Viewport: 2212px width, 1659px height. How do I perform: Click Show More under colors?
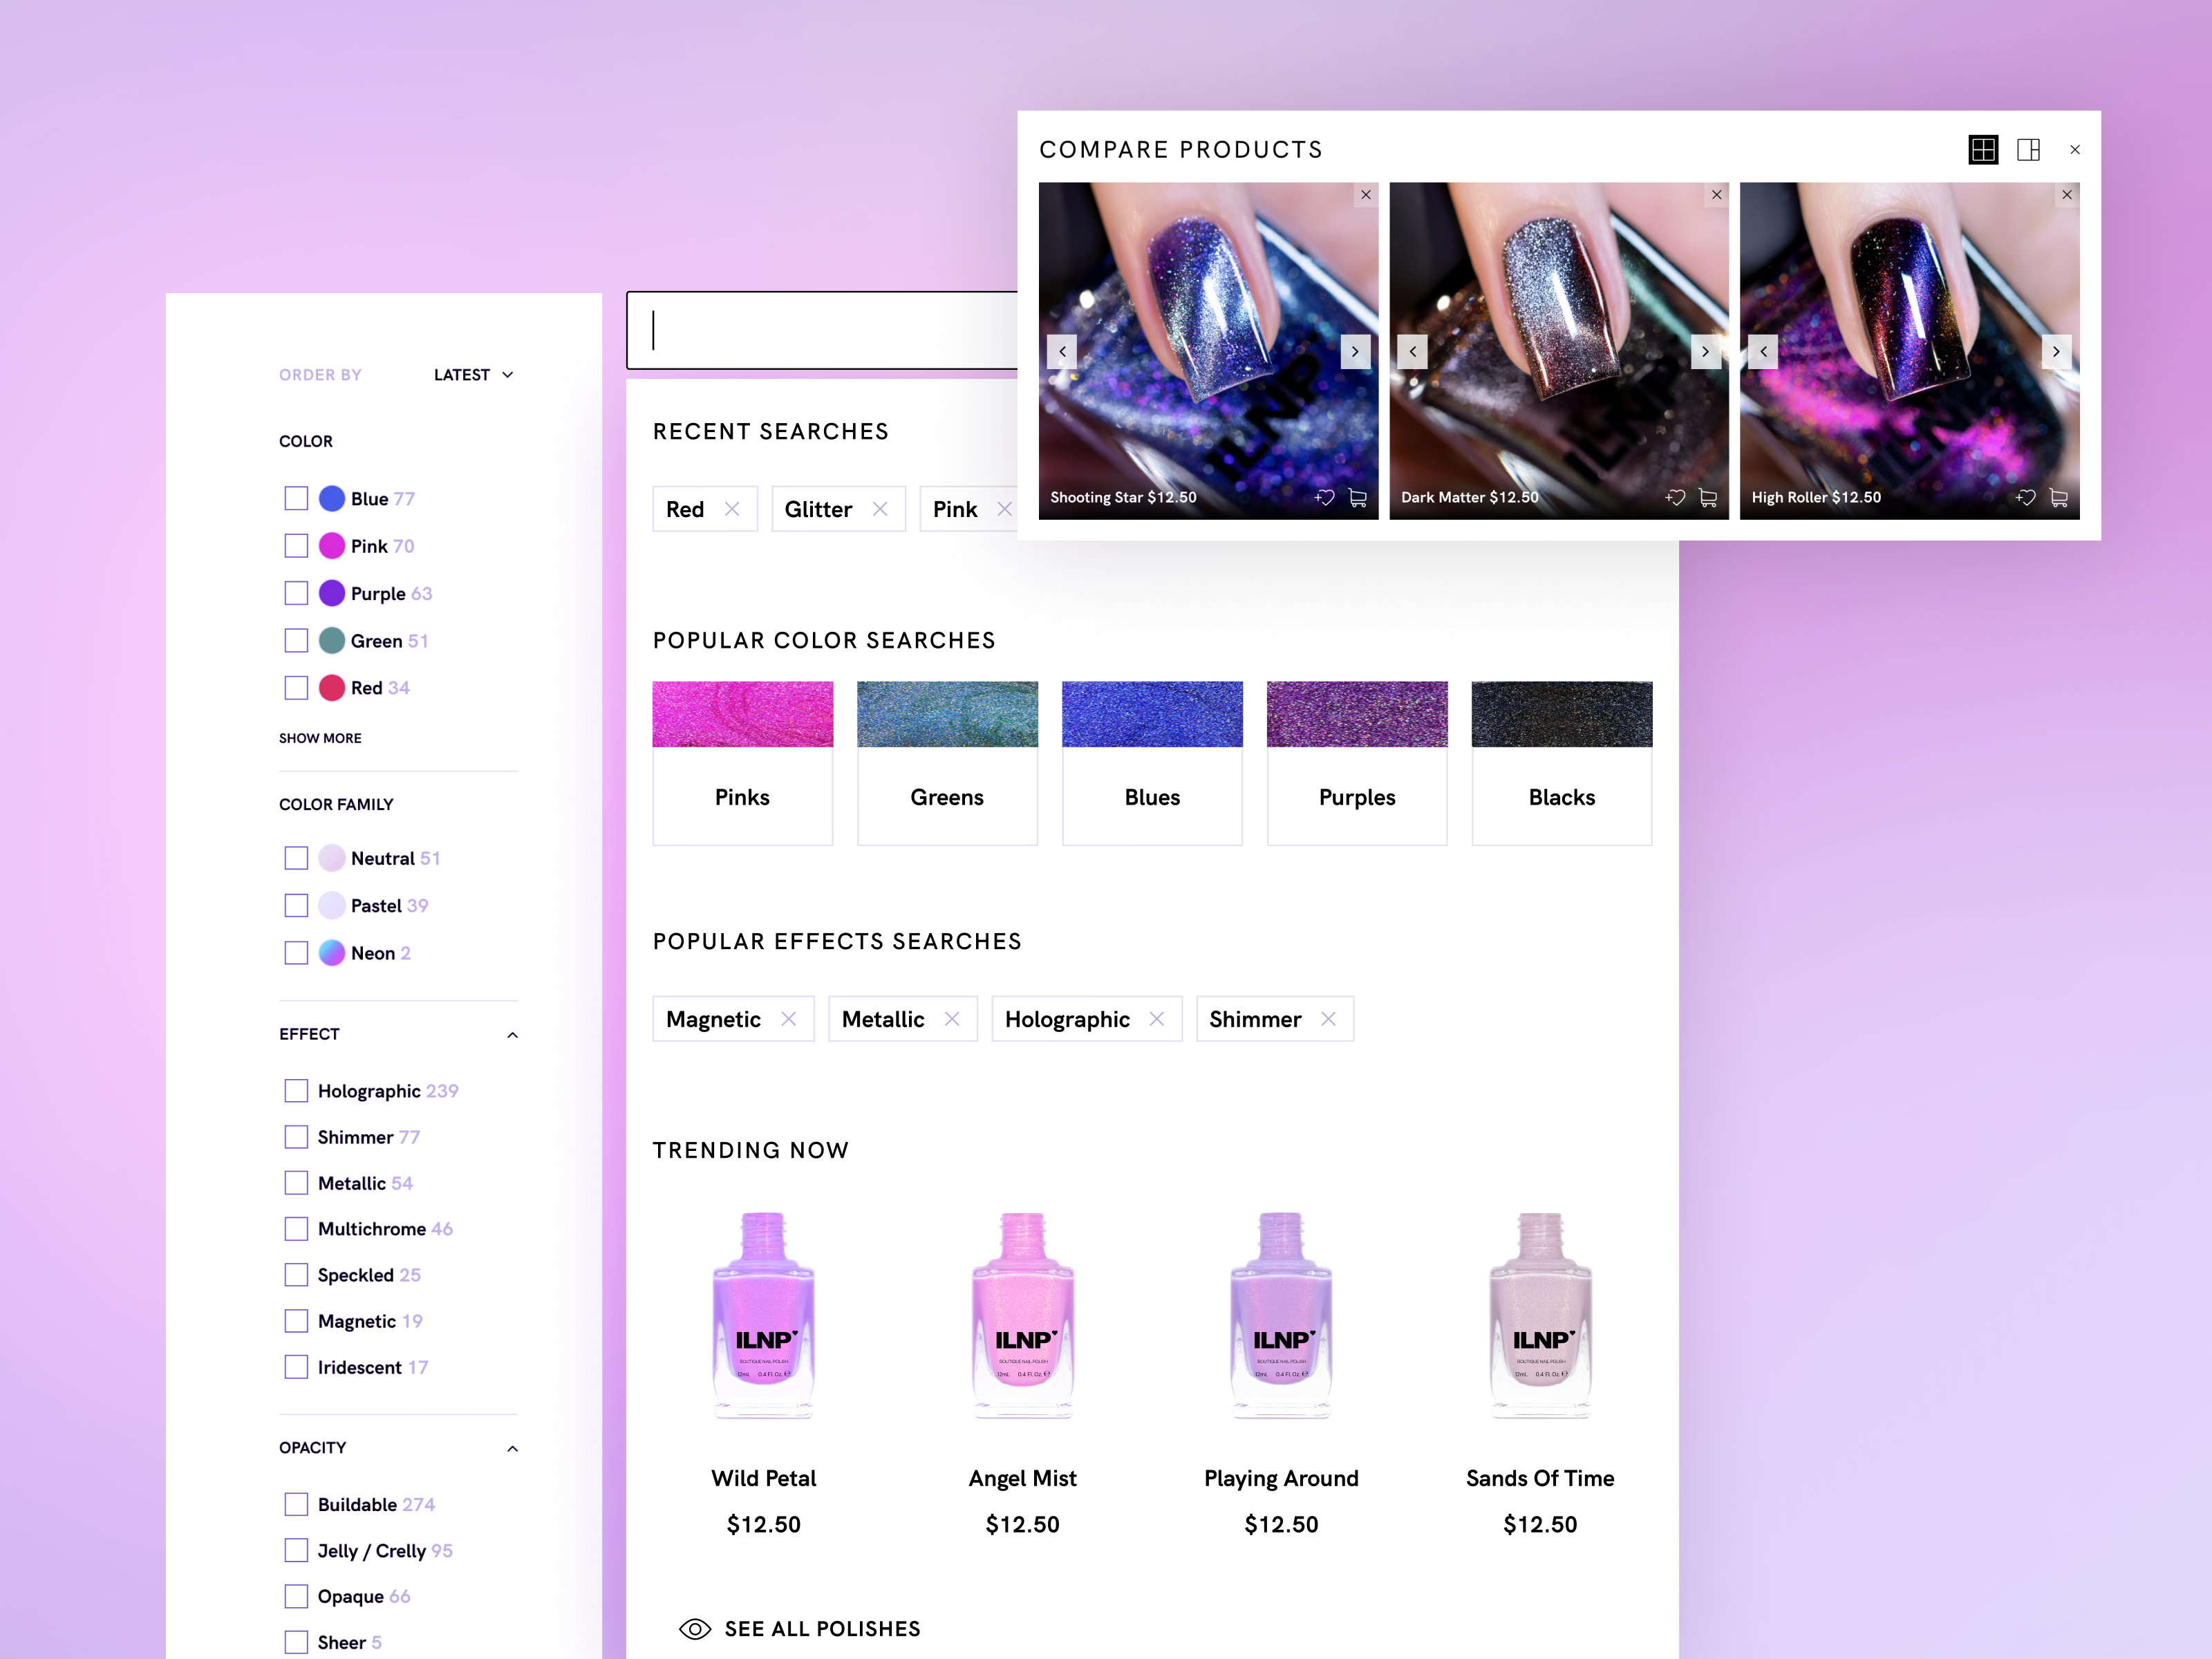[320, 738]
